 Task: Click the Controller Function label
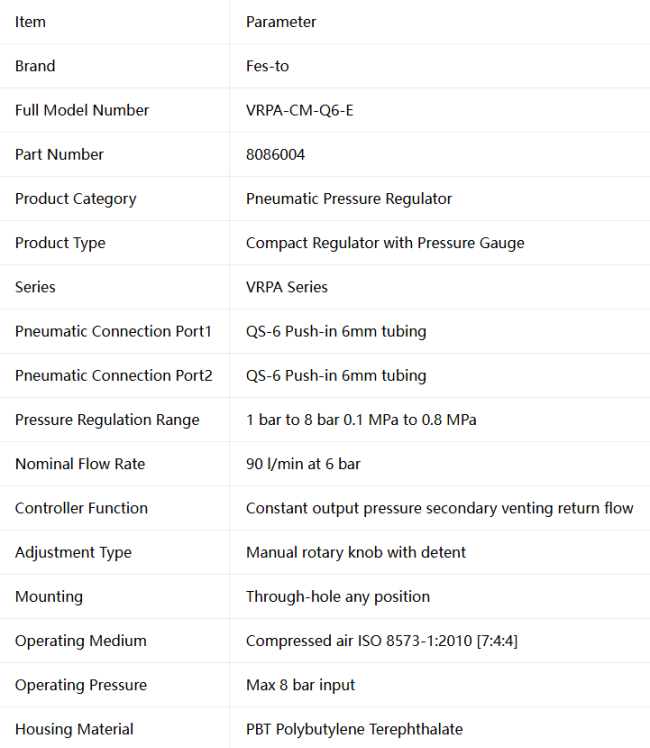[x=81, y=509]
